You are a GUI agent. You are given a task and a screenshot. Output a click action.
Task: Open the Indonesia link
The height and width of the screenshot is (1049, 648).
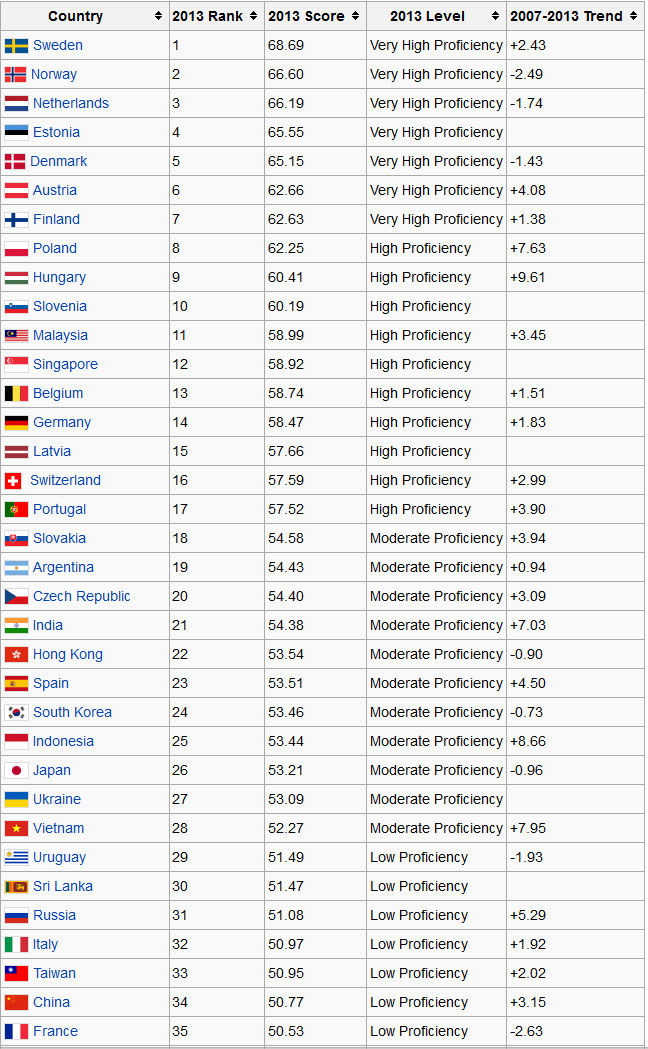[63, 741]
